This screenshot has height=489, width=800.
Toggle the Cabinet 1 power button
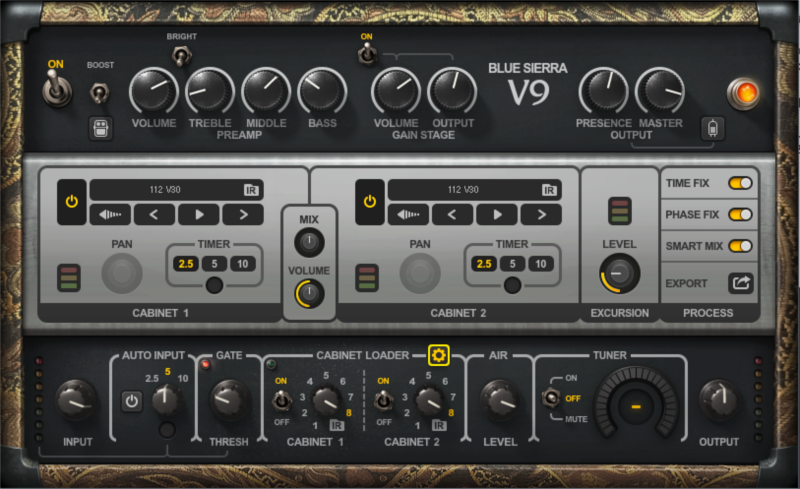(x=71, y=202)
